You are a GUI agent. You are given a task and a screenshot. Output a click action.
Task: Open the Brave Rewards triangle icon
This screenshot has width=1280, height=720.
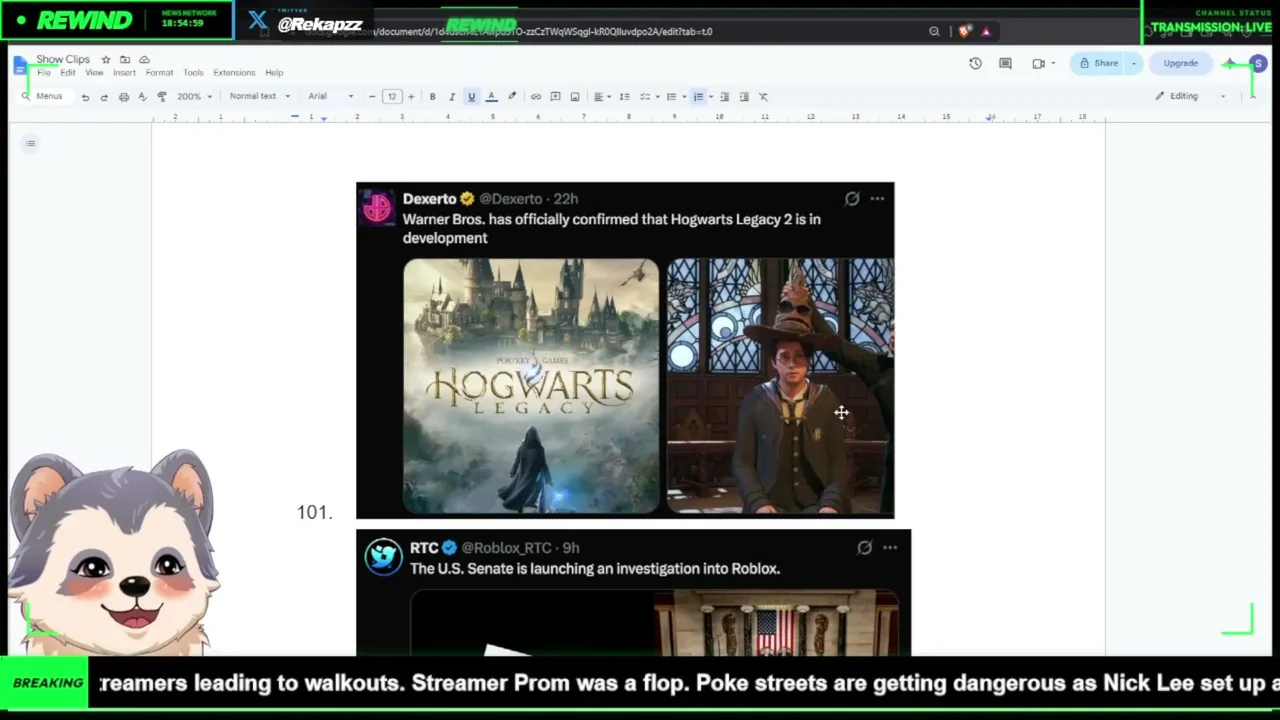click(x=986, y=32)
